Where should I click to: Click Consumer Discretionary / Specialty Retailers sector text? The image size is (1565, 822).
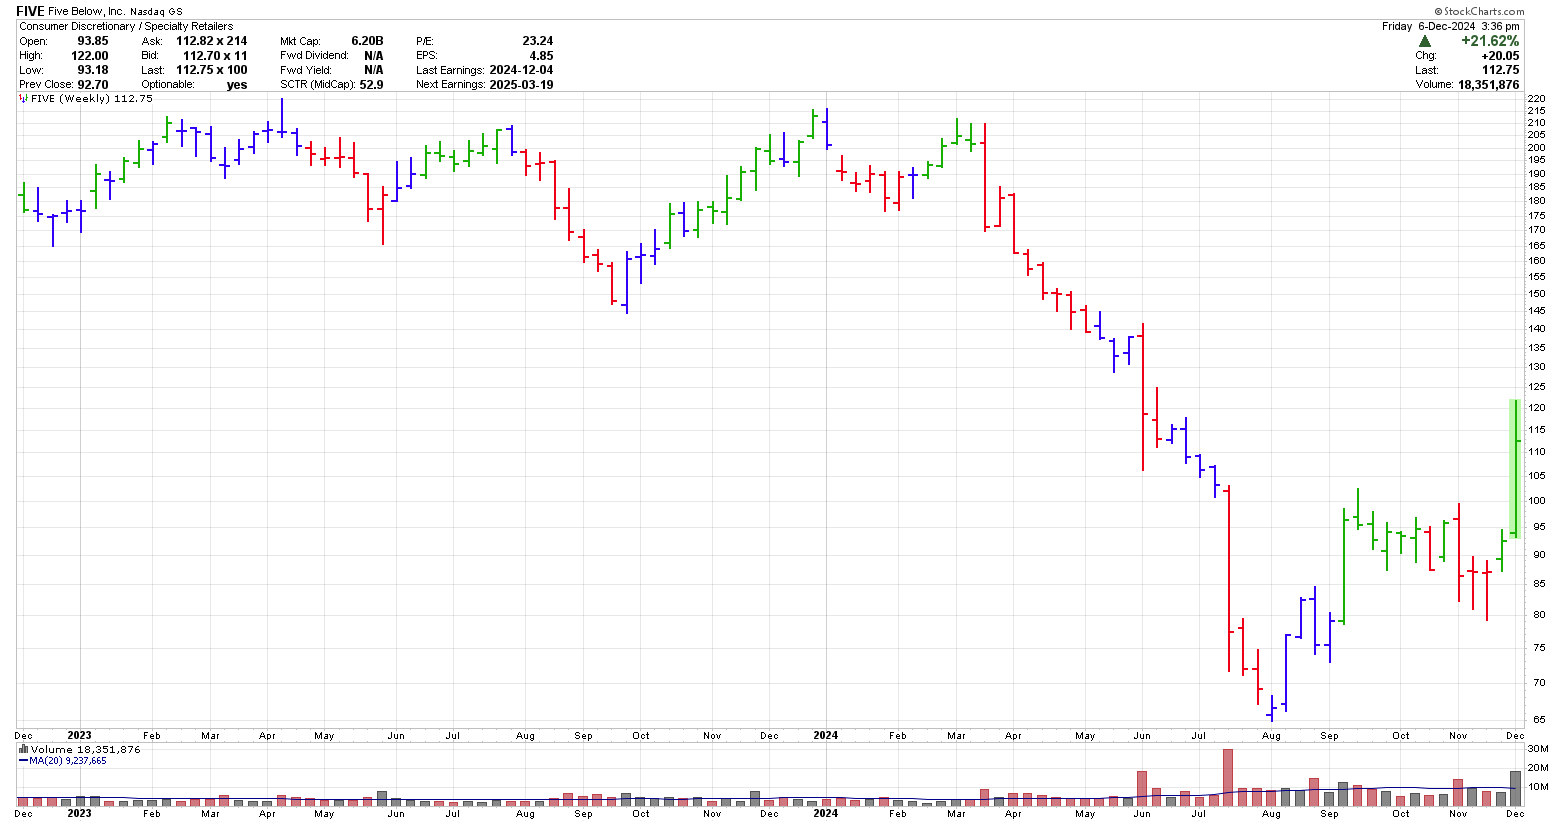tap(126, 26)
